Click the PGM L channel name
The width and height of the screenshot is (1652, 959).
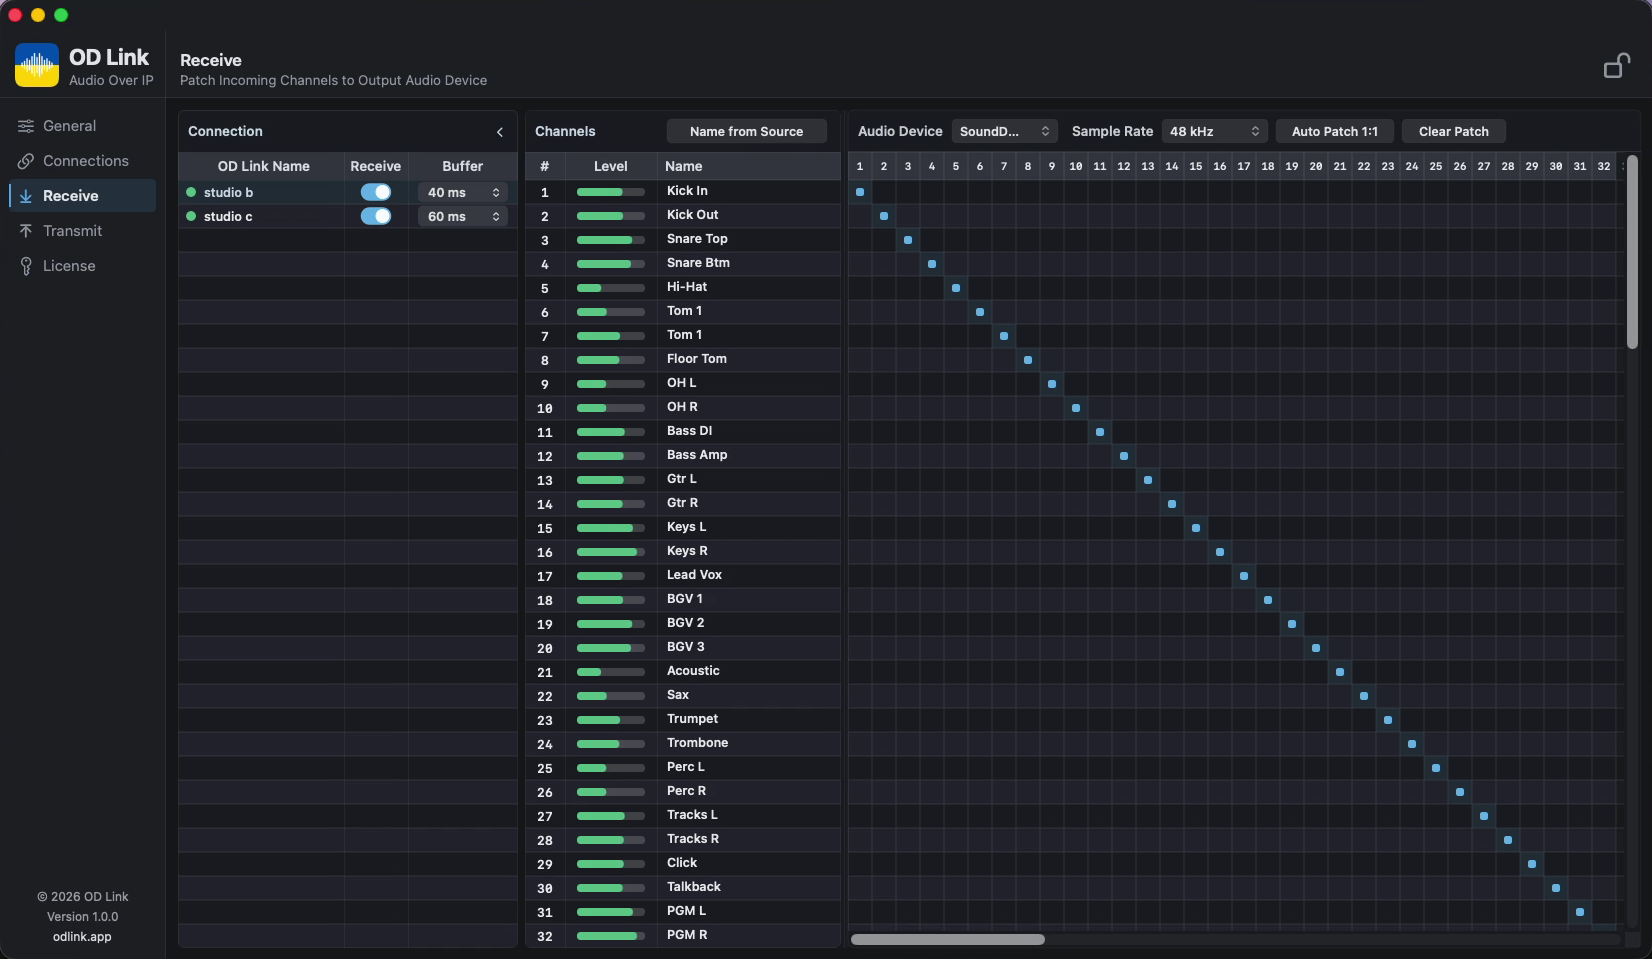point(687,911)
